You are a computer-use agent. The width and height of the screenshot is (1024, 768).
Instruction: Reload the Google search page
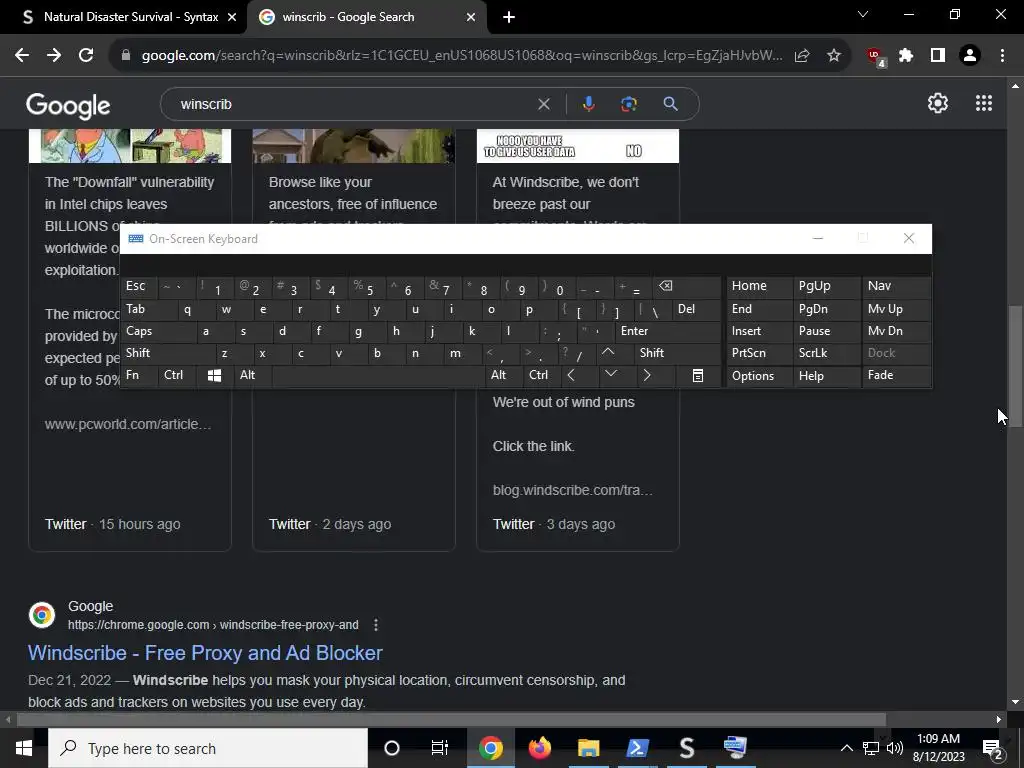click(x=86, y=56)
